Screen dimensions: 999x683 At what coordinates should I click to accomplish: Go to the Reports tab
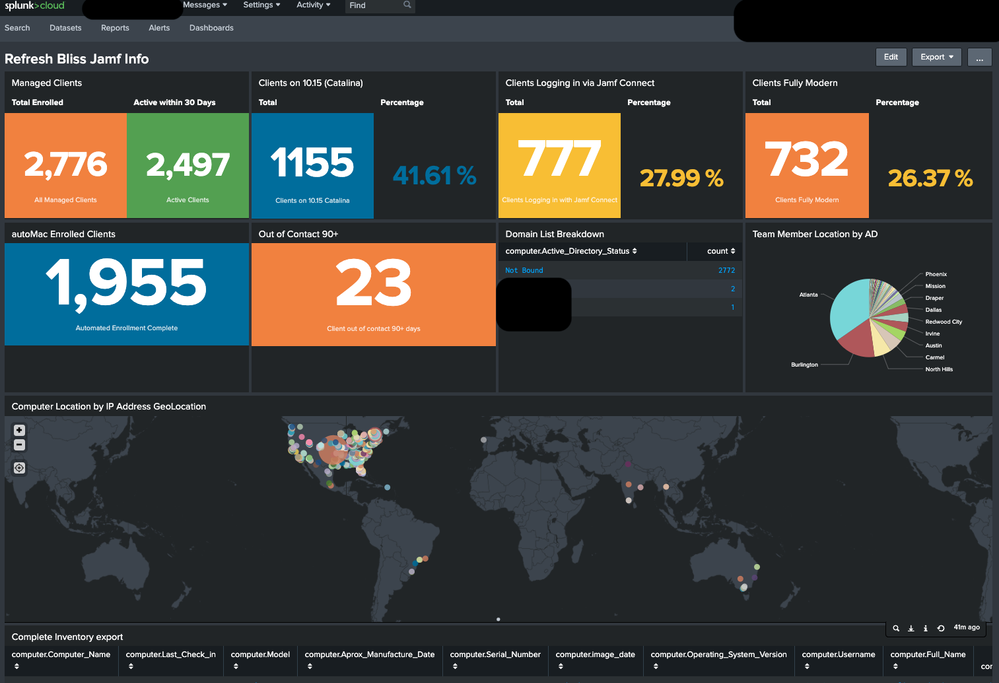(x=115, y=28)
